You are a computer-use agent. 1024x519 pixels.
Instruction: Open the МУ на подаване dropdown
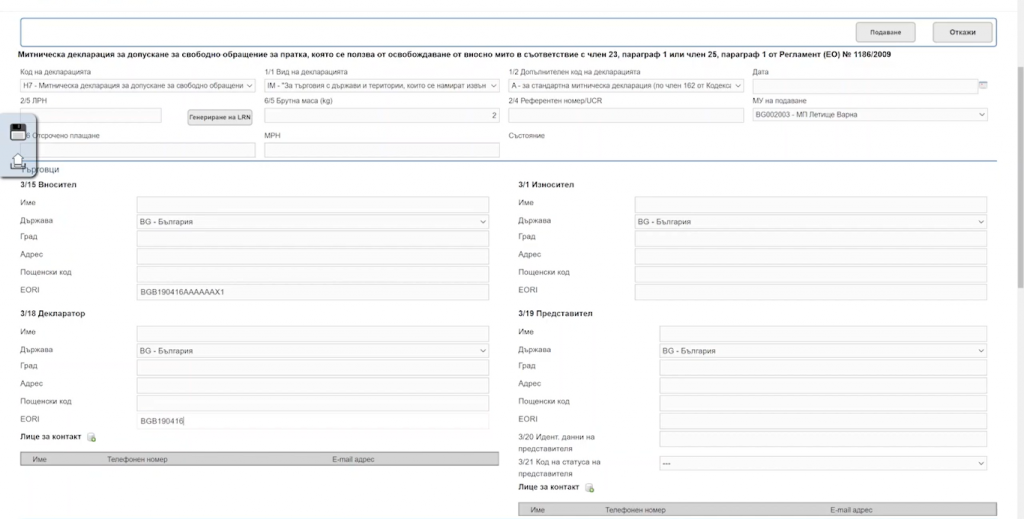click(x=868, y=114)
